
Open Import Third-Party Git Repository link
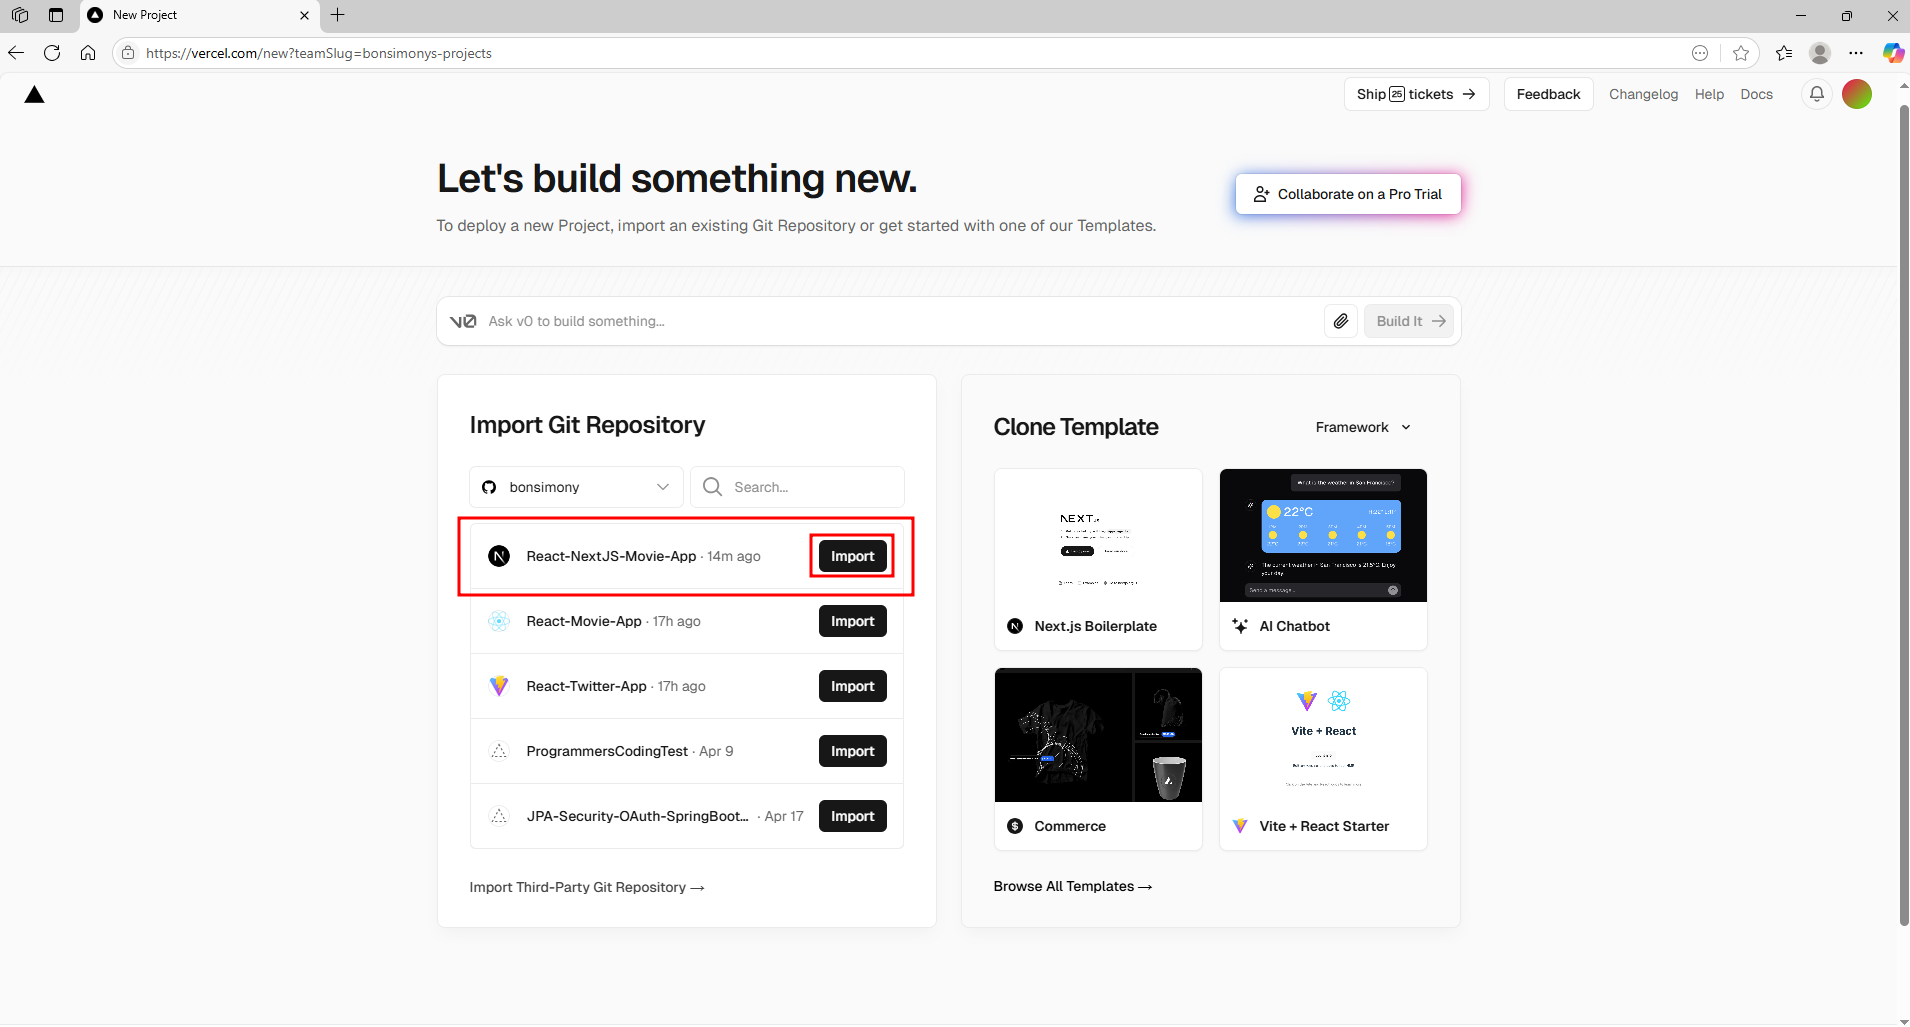pos(587,887)
